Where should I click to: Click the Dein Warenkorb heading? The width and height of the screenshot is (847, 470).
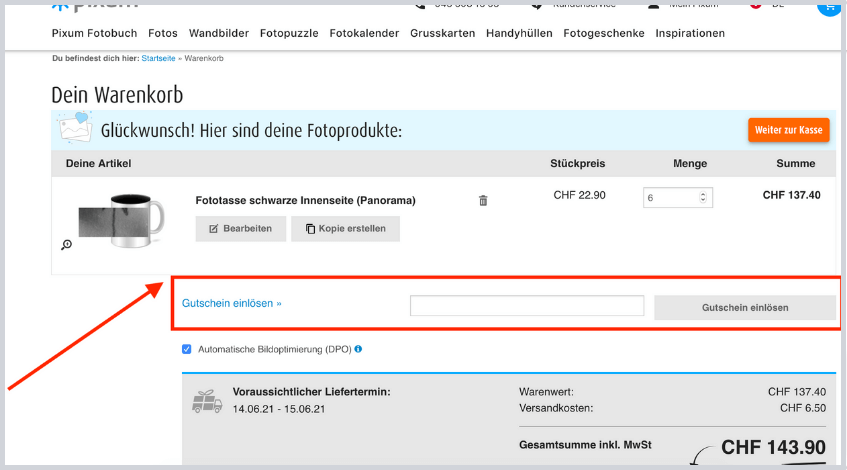[117, 95]
